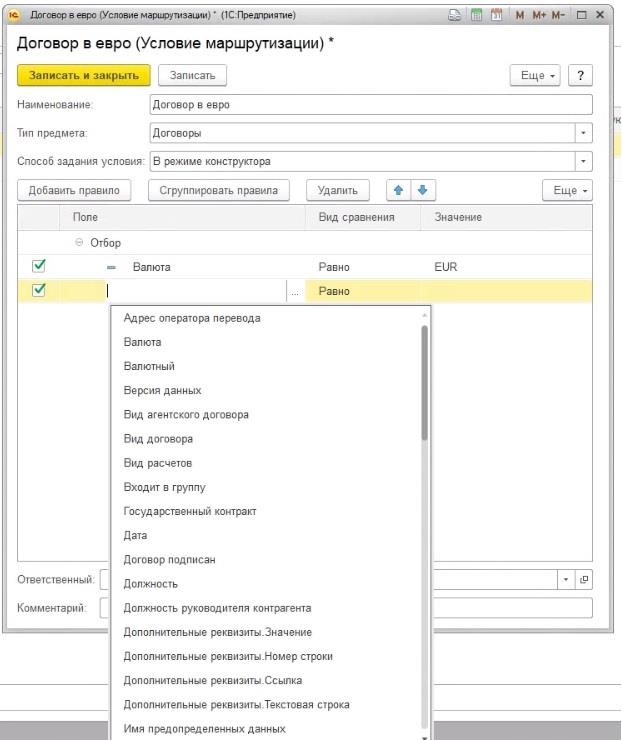The width and height of the screenshot is (622, 740).
Task: Pick Договор подписан from the list
Action: pos(169,560)
